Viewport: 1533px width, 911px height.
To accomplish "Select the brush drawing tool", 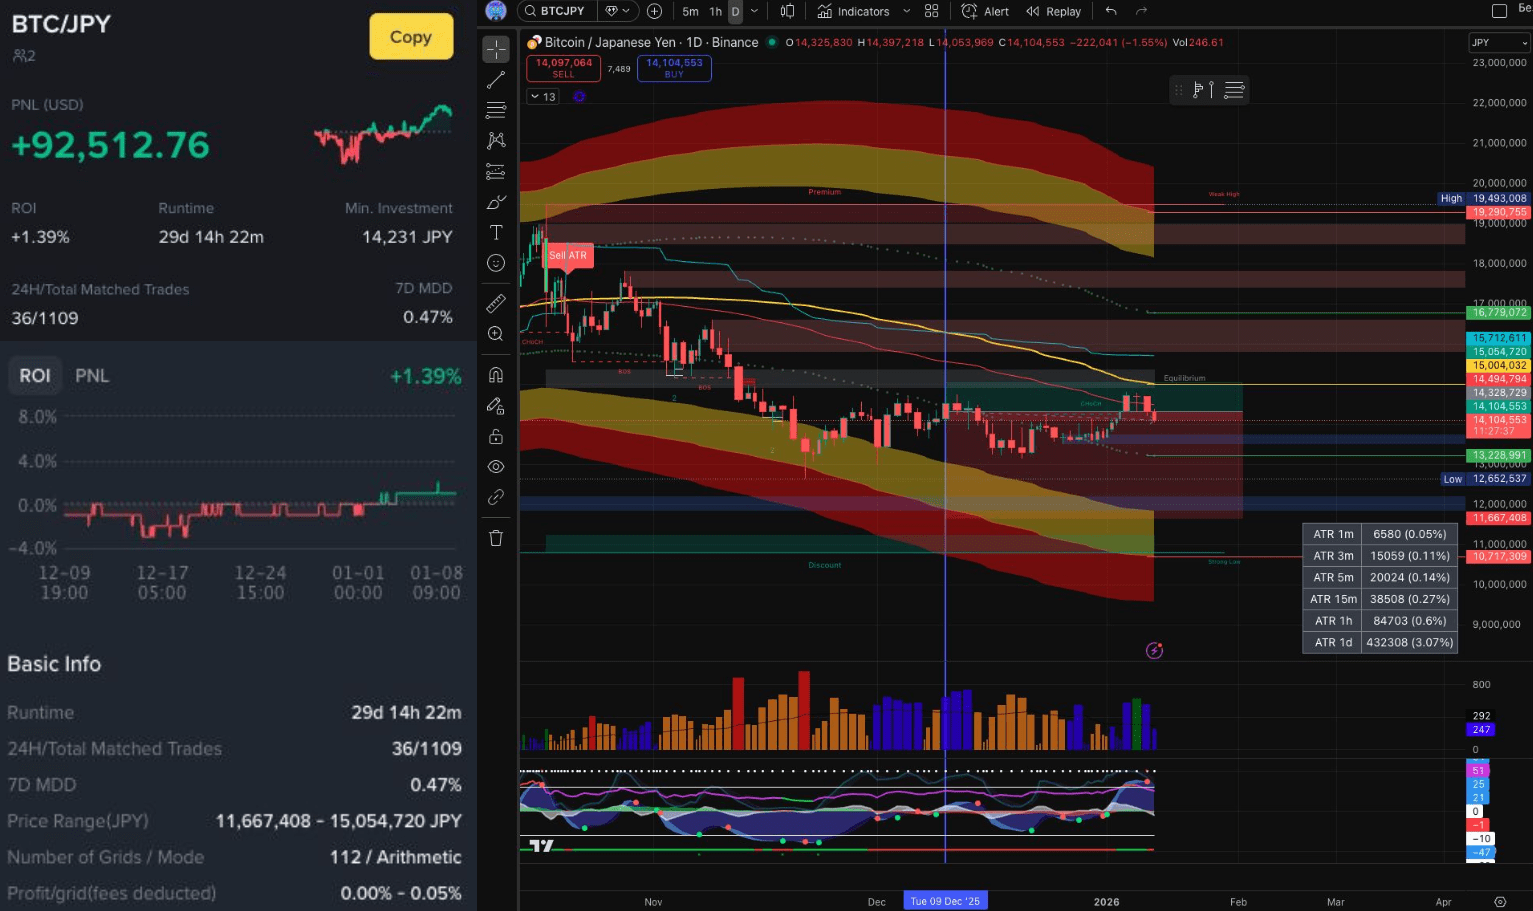I will coord(496,202).
